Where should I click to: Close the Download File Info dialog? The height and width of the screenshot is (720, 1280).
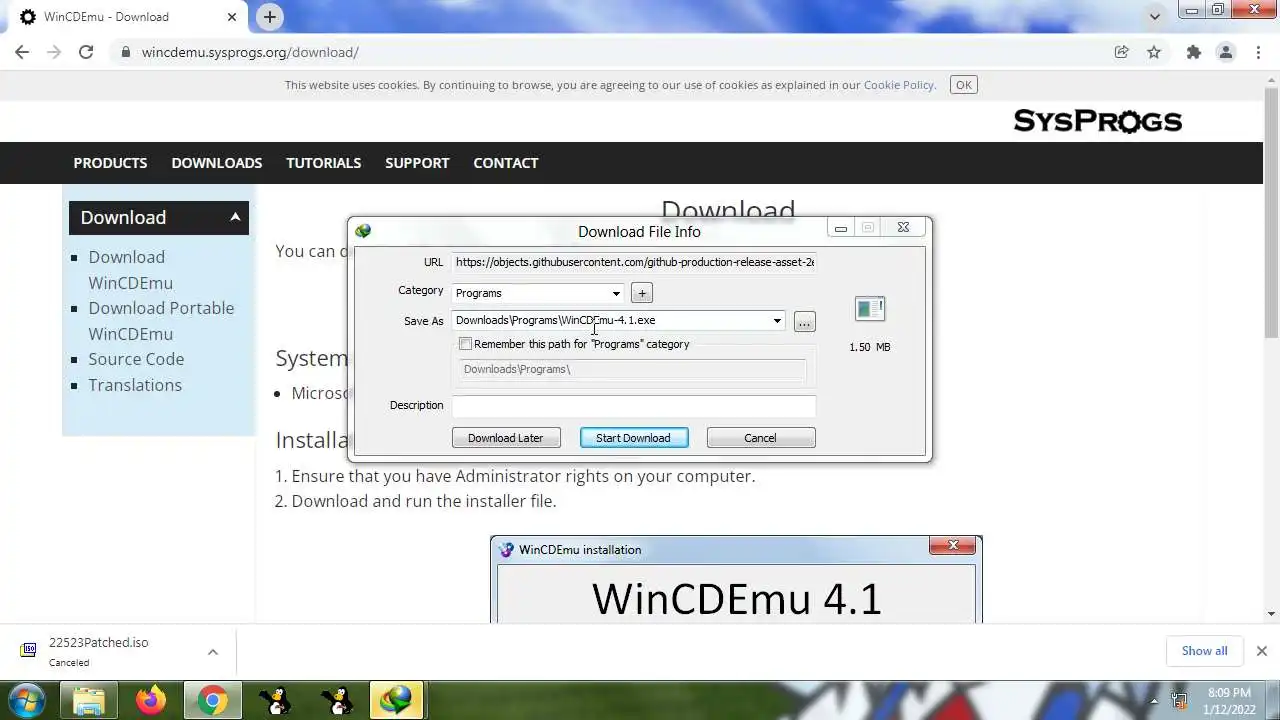[903, 228]
